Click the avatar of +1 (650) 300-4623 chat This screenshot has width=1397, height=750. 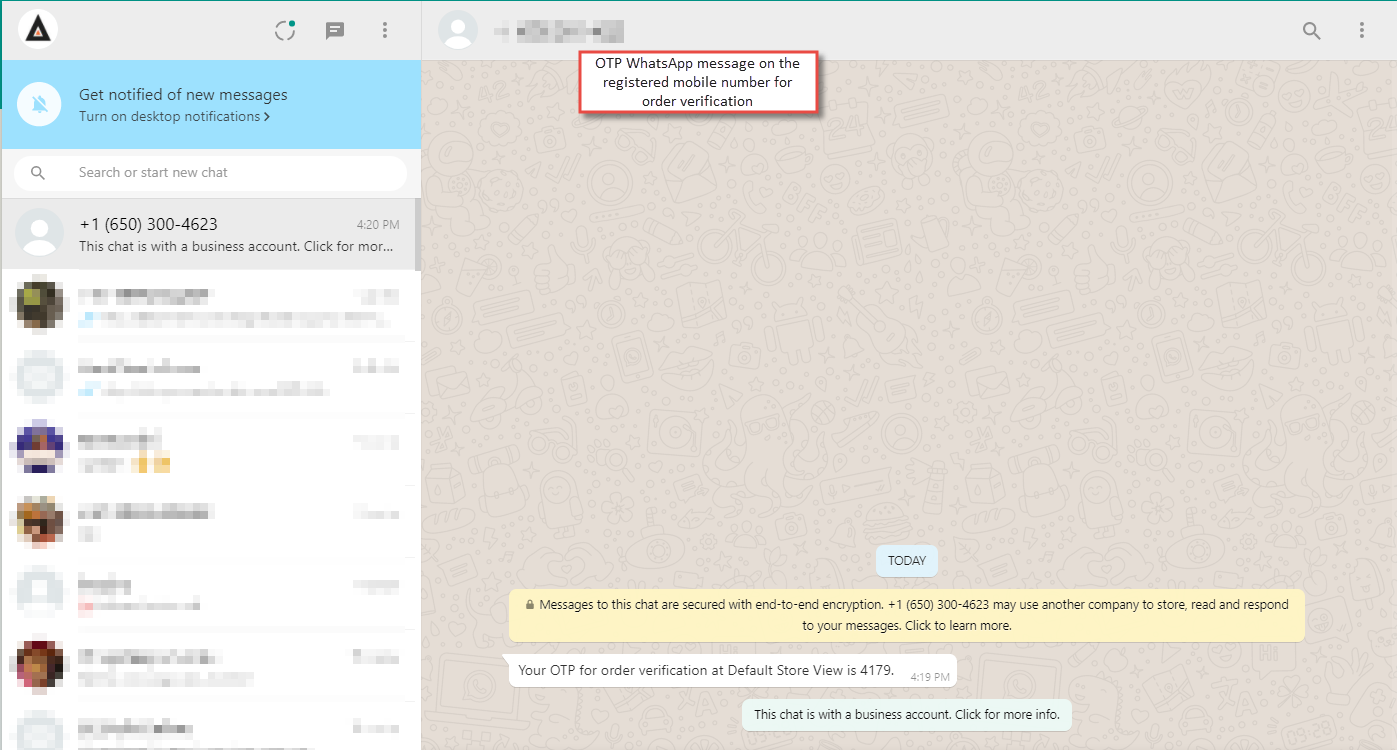[x=40, y=234]
